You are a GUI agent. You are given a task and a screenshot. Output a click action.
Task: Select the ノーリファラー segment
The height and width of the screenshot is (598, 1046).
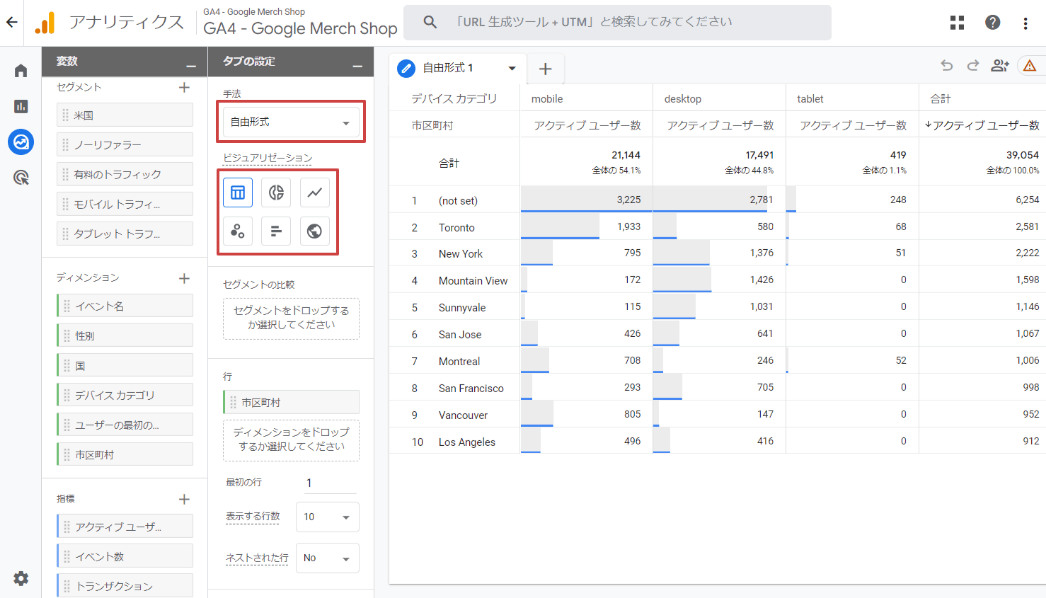pyautogui.click(x=125, y=145)
